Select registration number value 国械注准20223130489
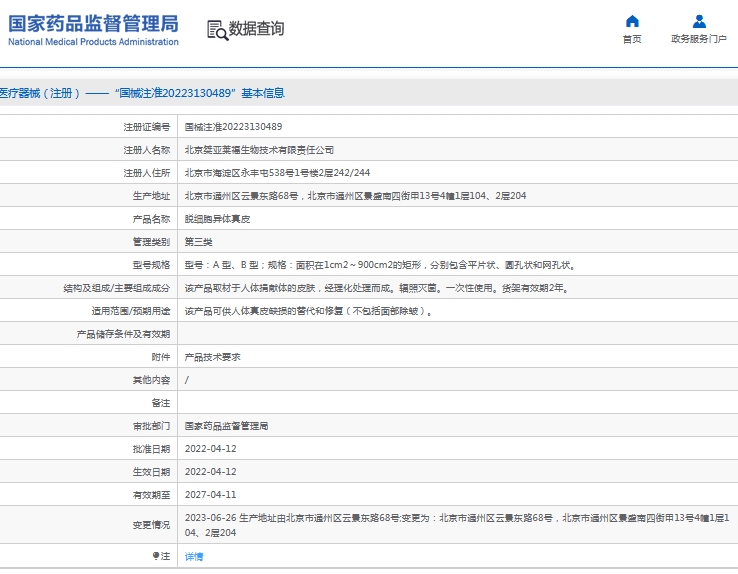 (x=233, y=127)
